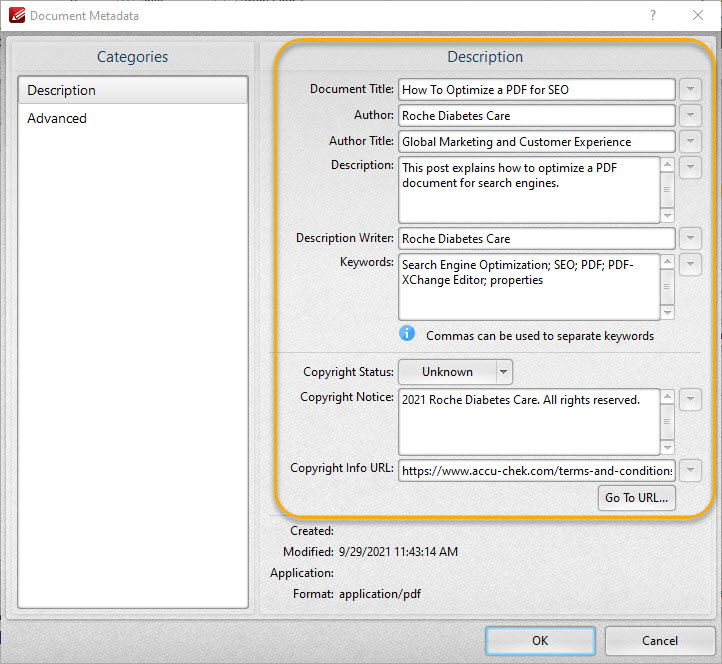
Task: Click the Author input field
Action: pos(536,116)
